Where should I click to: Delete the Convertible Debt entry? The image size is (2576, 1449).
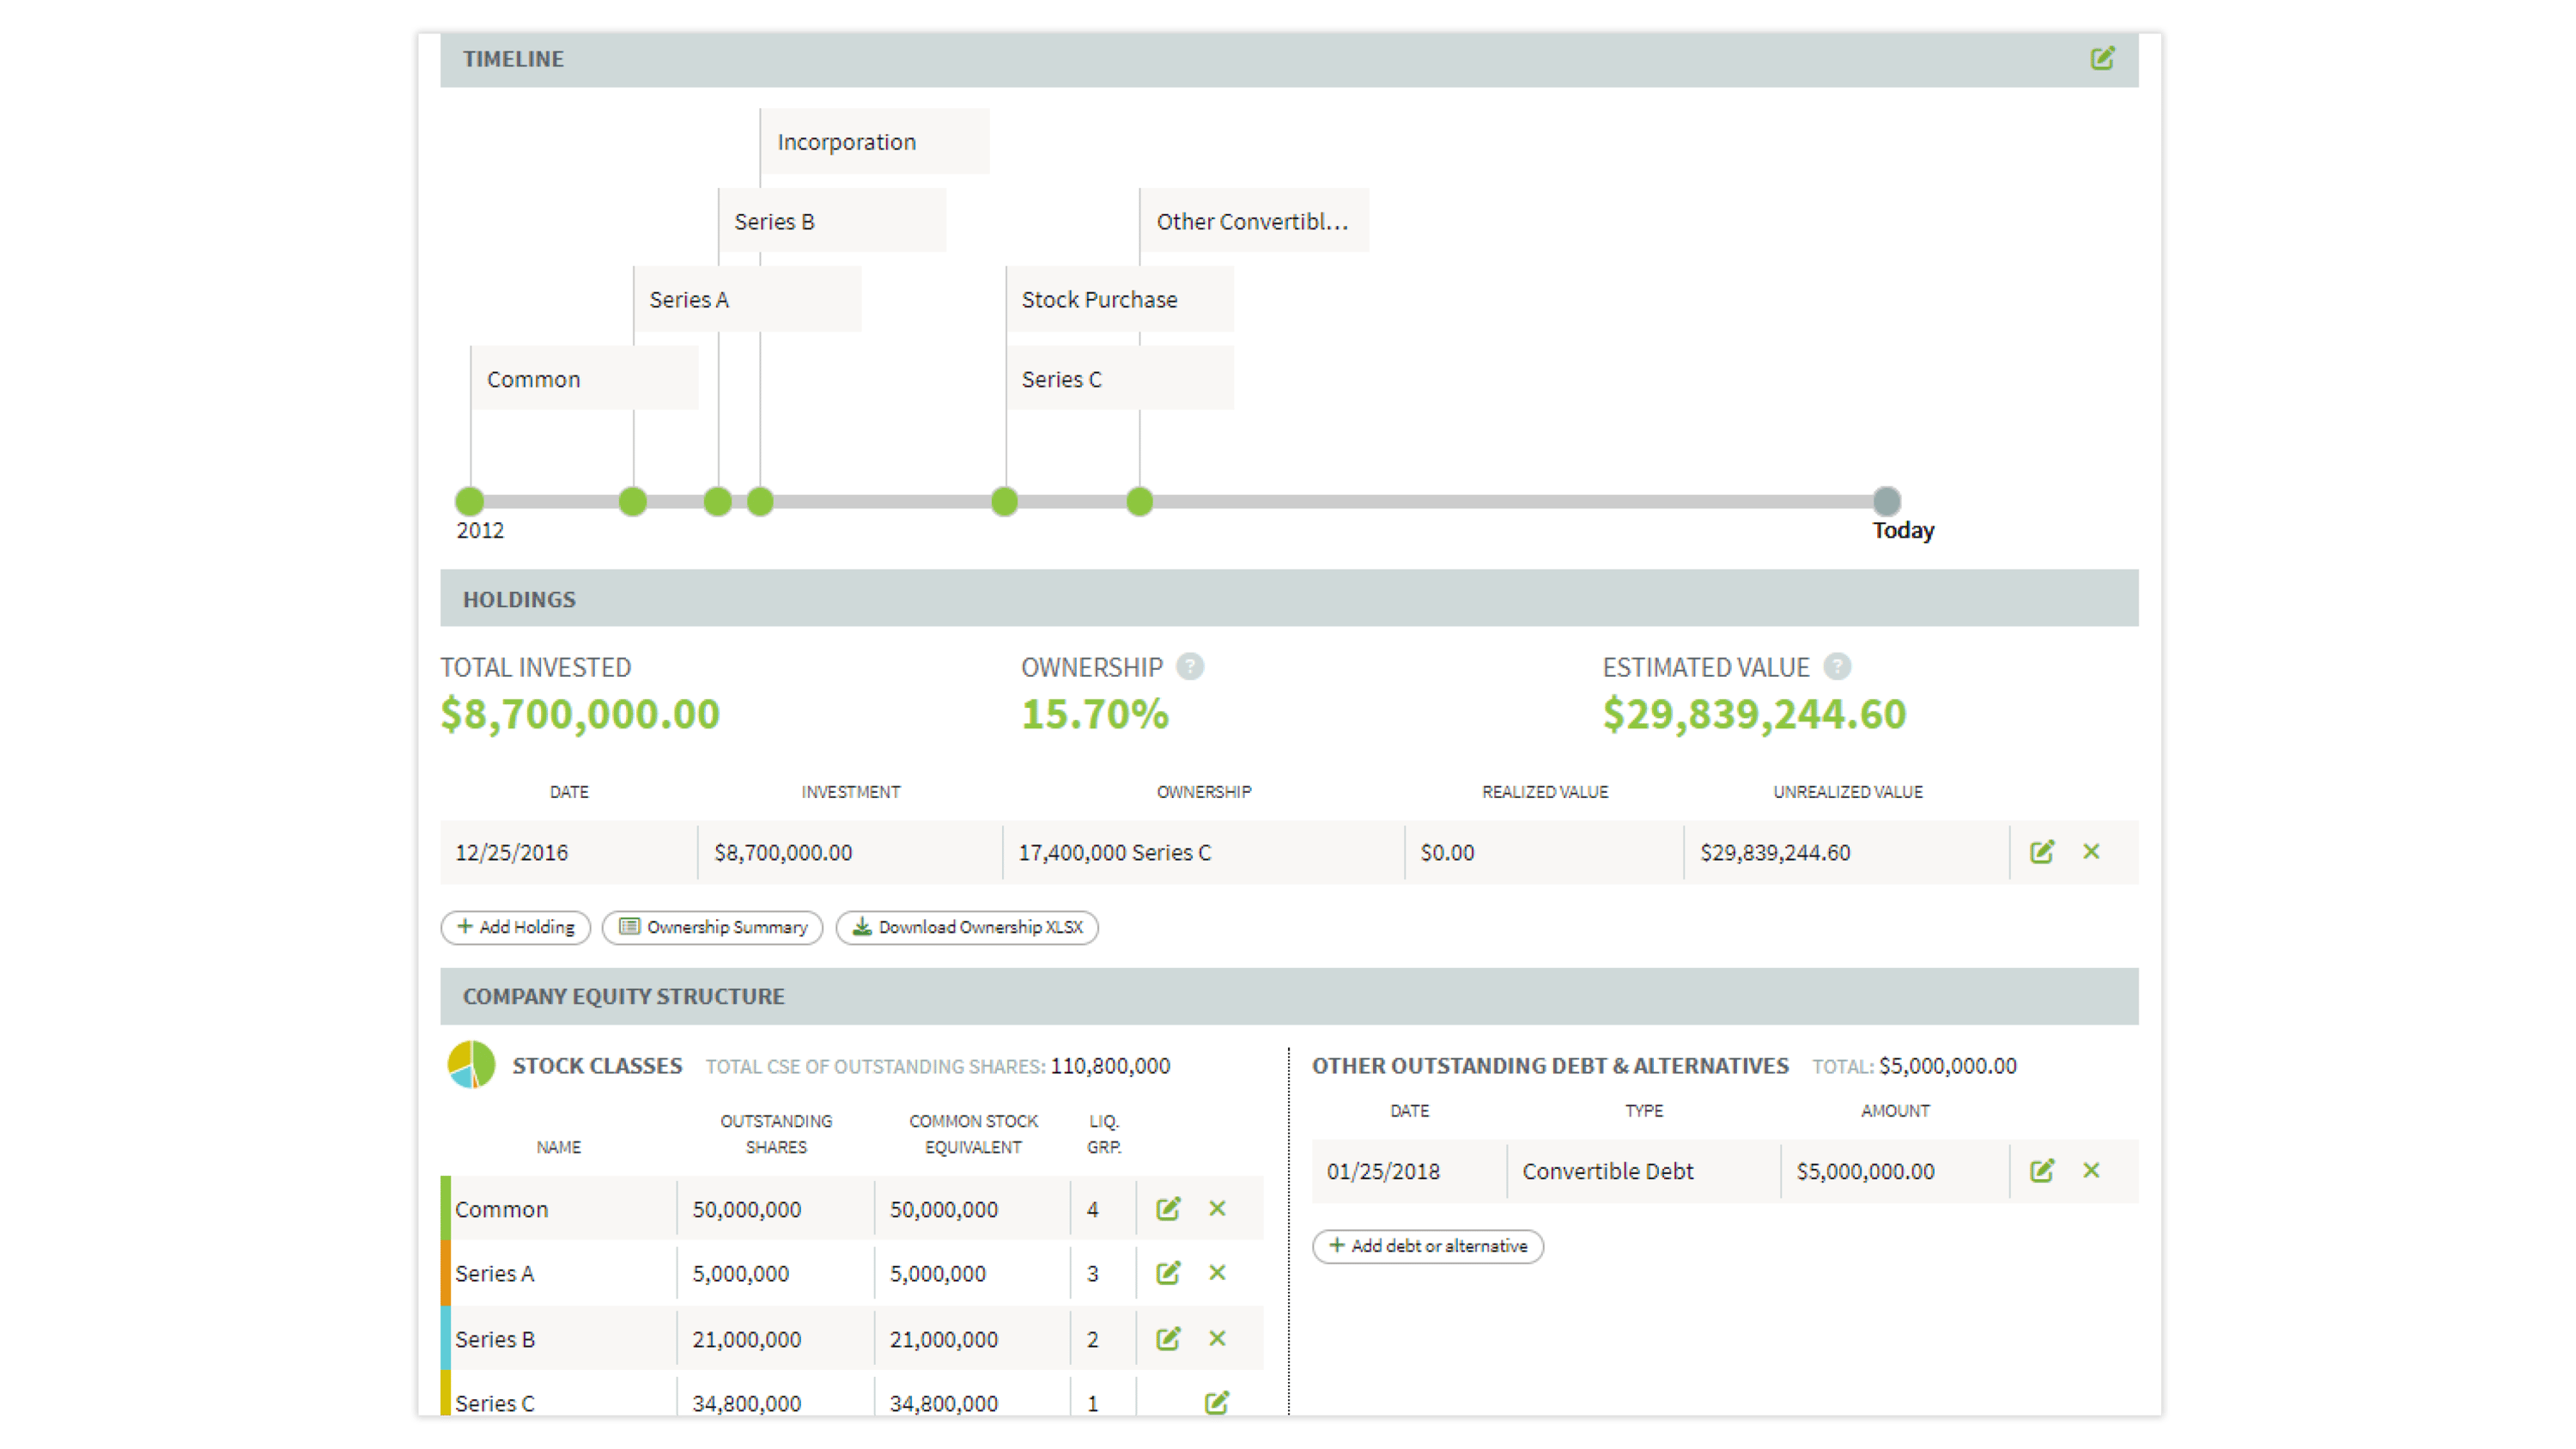click(x=2092, y=1170)
